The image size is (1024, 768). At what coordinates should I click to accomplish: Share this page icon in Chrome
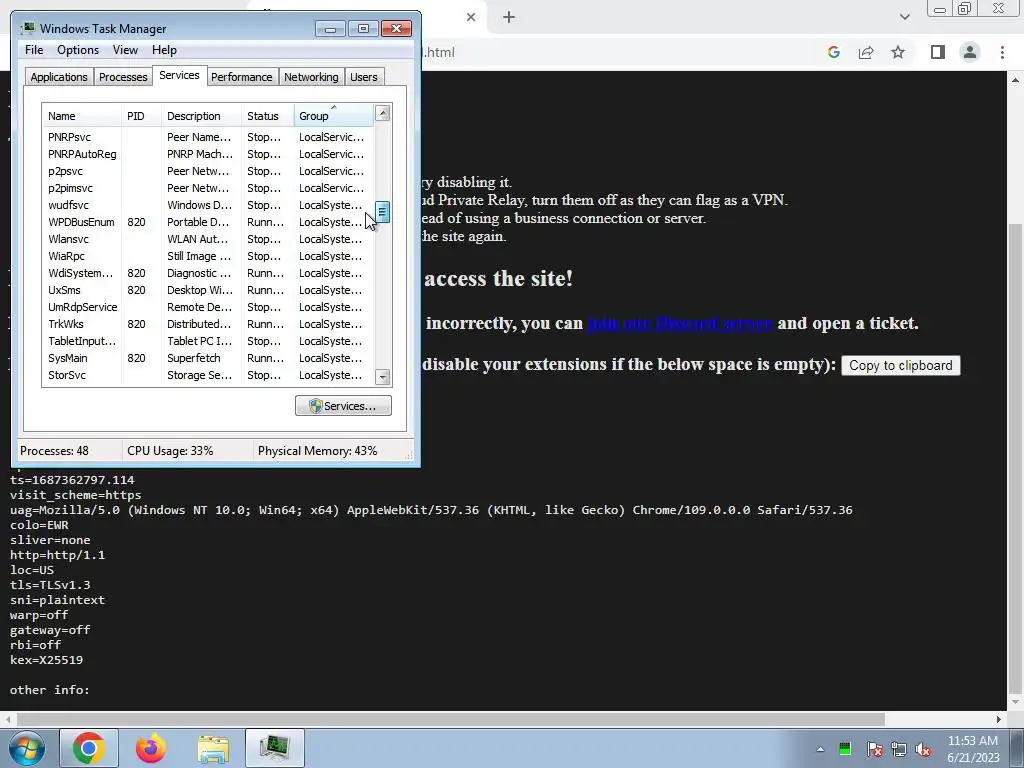click(866, 52)
